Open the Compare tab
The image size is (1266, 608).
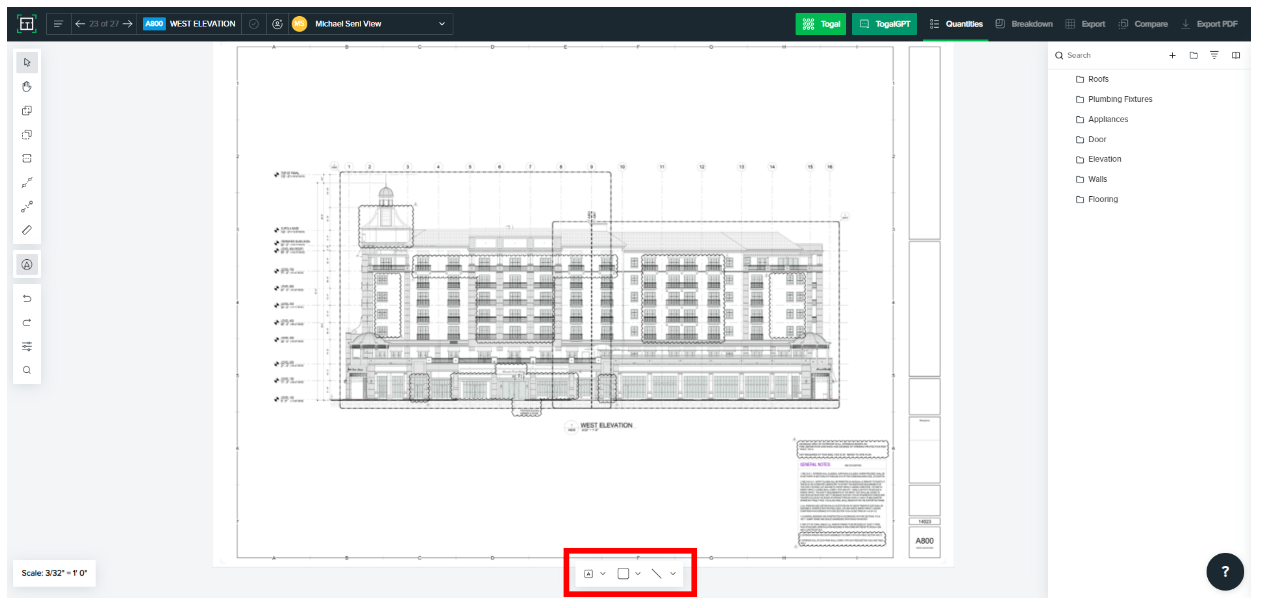coord(1143,24)
